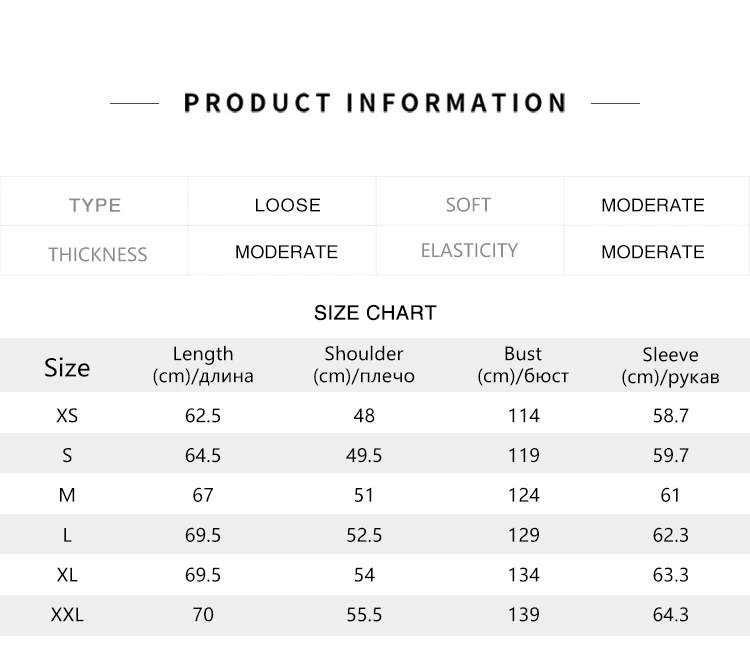The width and height of the screenshot is (750, 663).
Task: Select the XS size row label
Action: (67, 415)
